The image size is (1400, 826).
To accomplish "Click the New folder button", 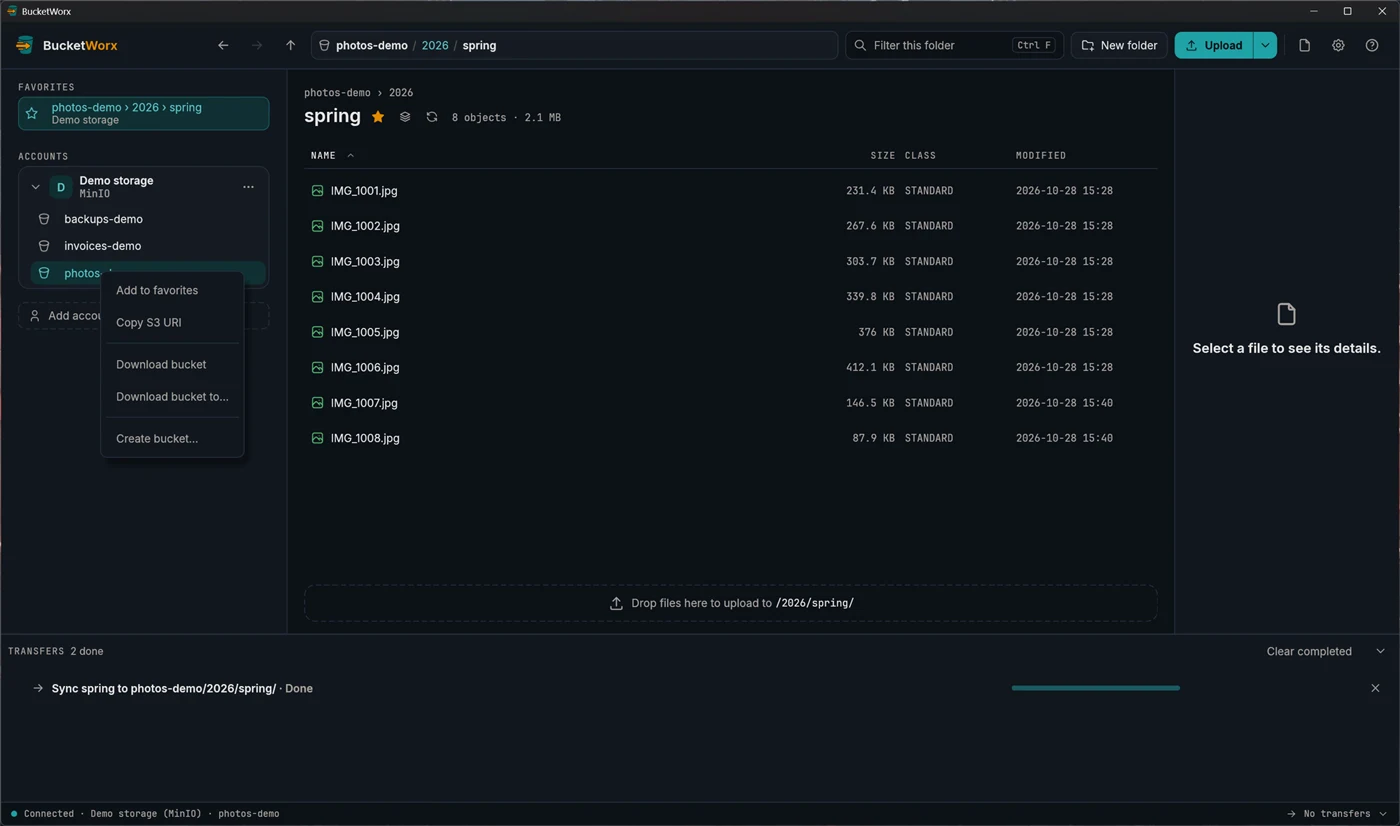I will [1119, 45].
